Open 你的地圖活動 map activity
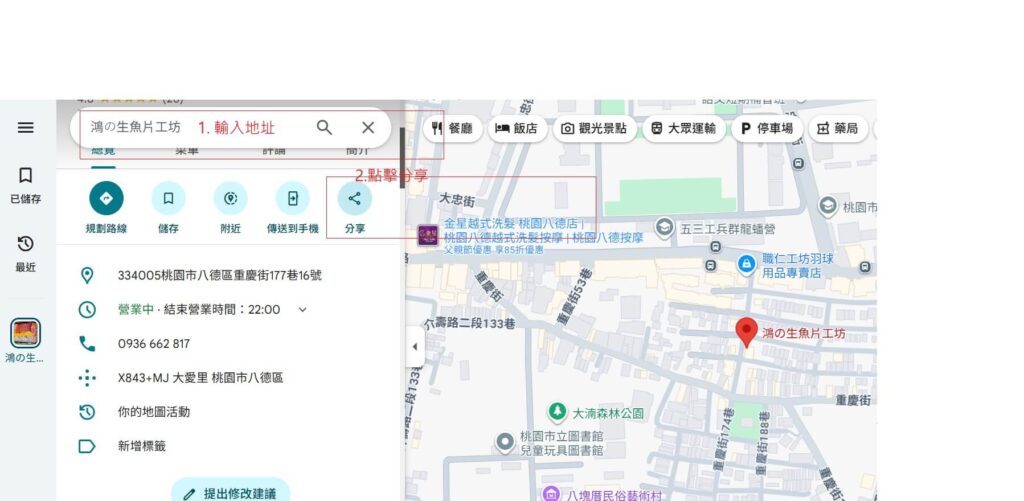This screenshot has width=1024, height=501. click(154, 412)
